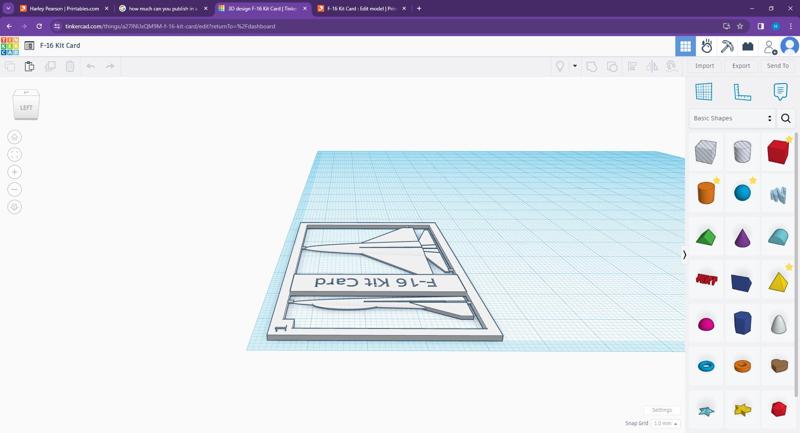Screen dimensions: 800x433
Task: Open the Bricks mode icon
Action: (x=748, y=46)
